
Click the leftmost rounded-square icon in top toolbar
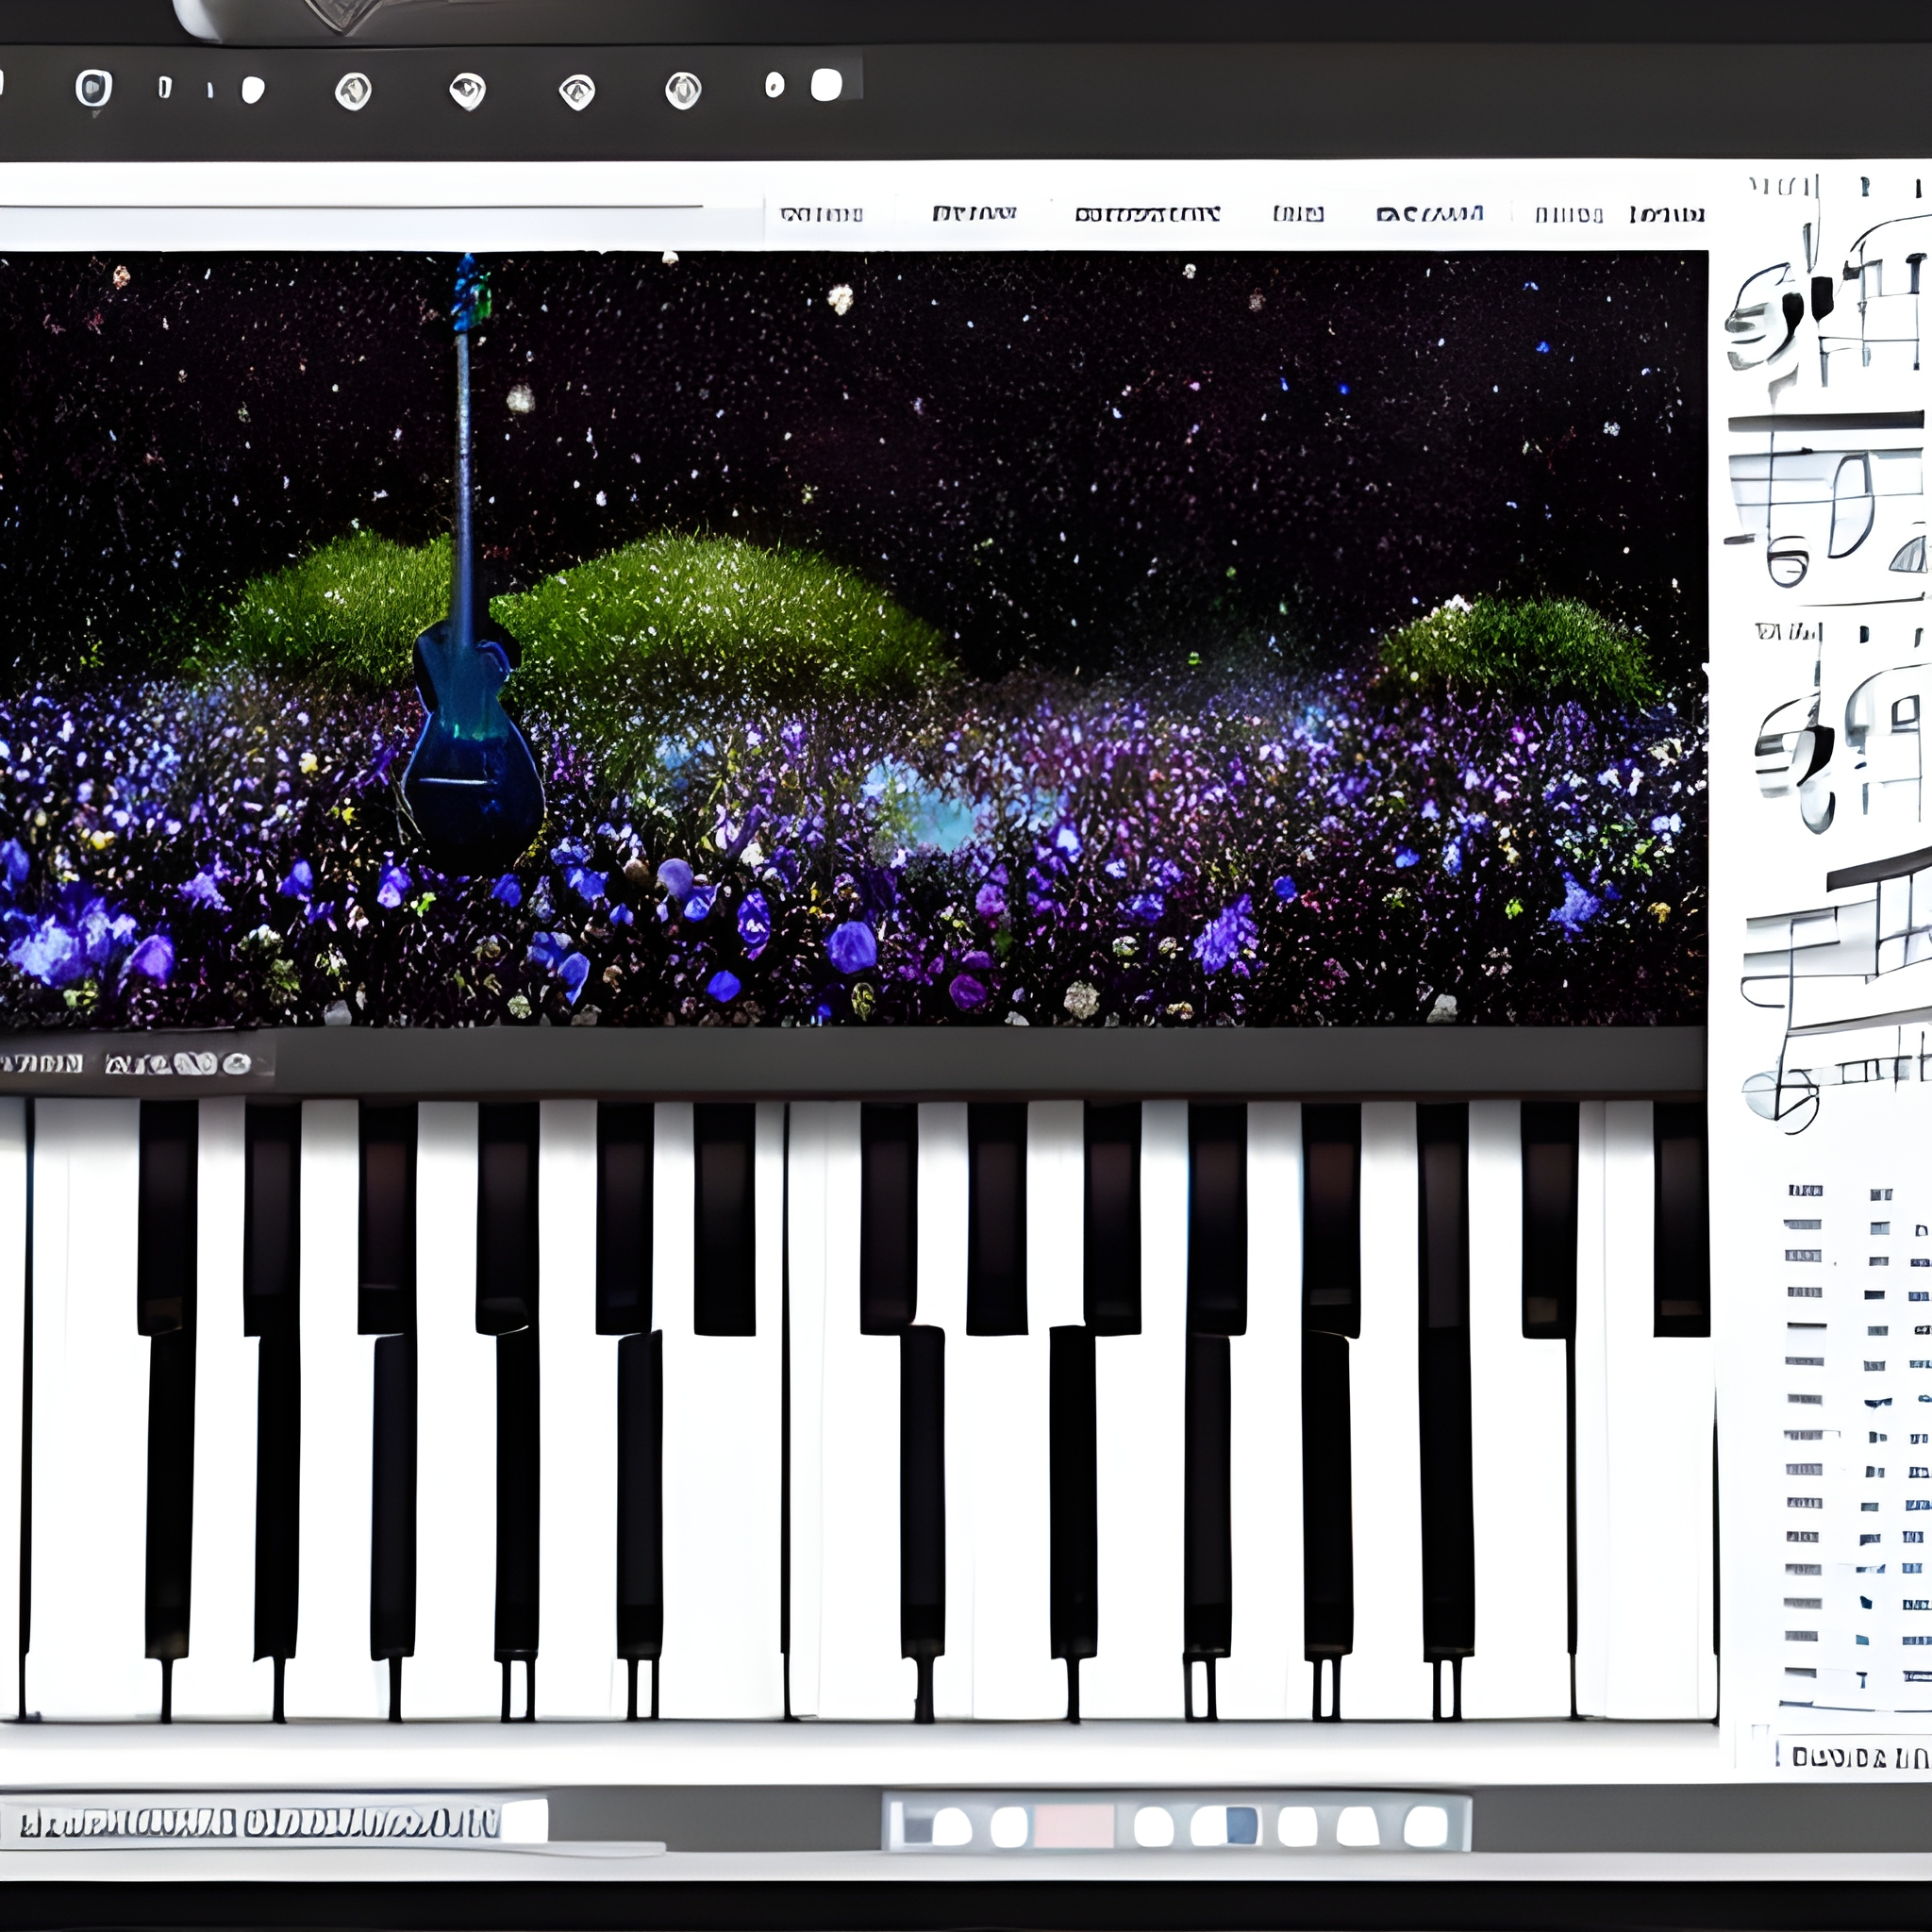94,89
